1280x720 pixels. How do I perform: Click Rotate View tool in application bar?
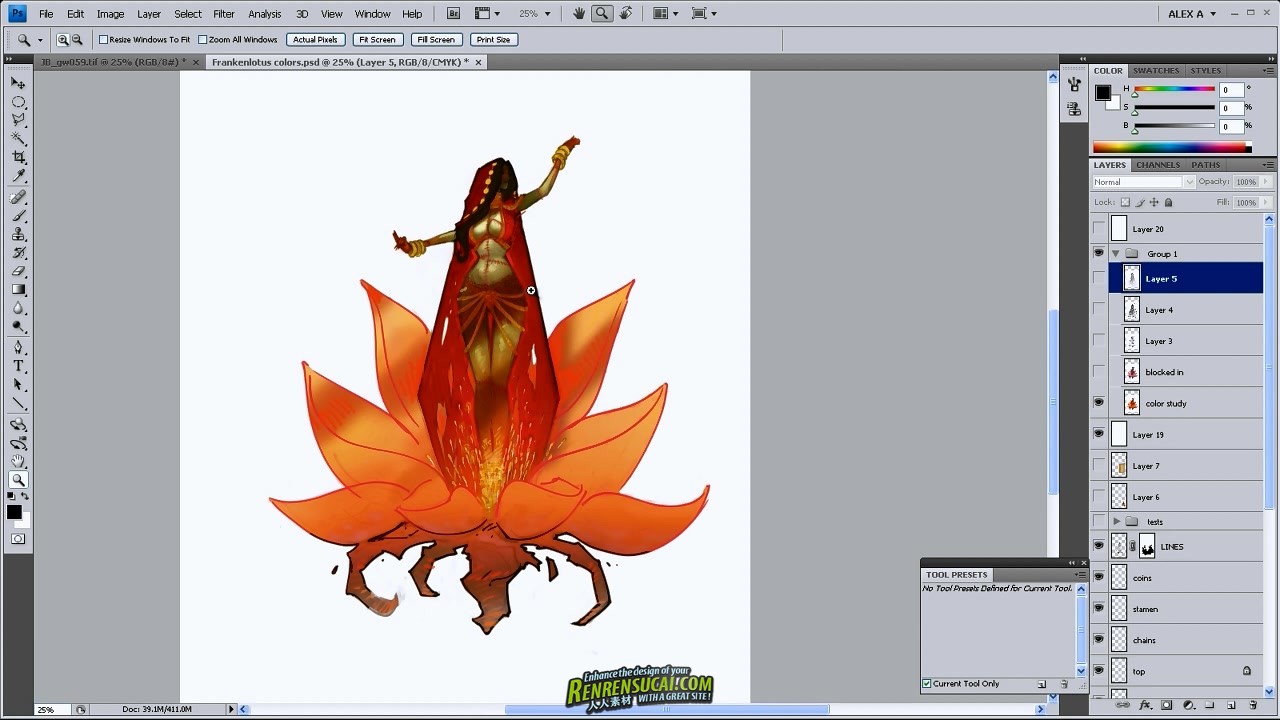tap(626, 14)
